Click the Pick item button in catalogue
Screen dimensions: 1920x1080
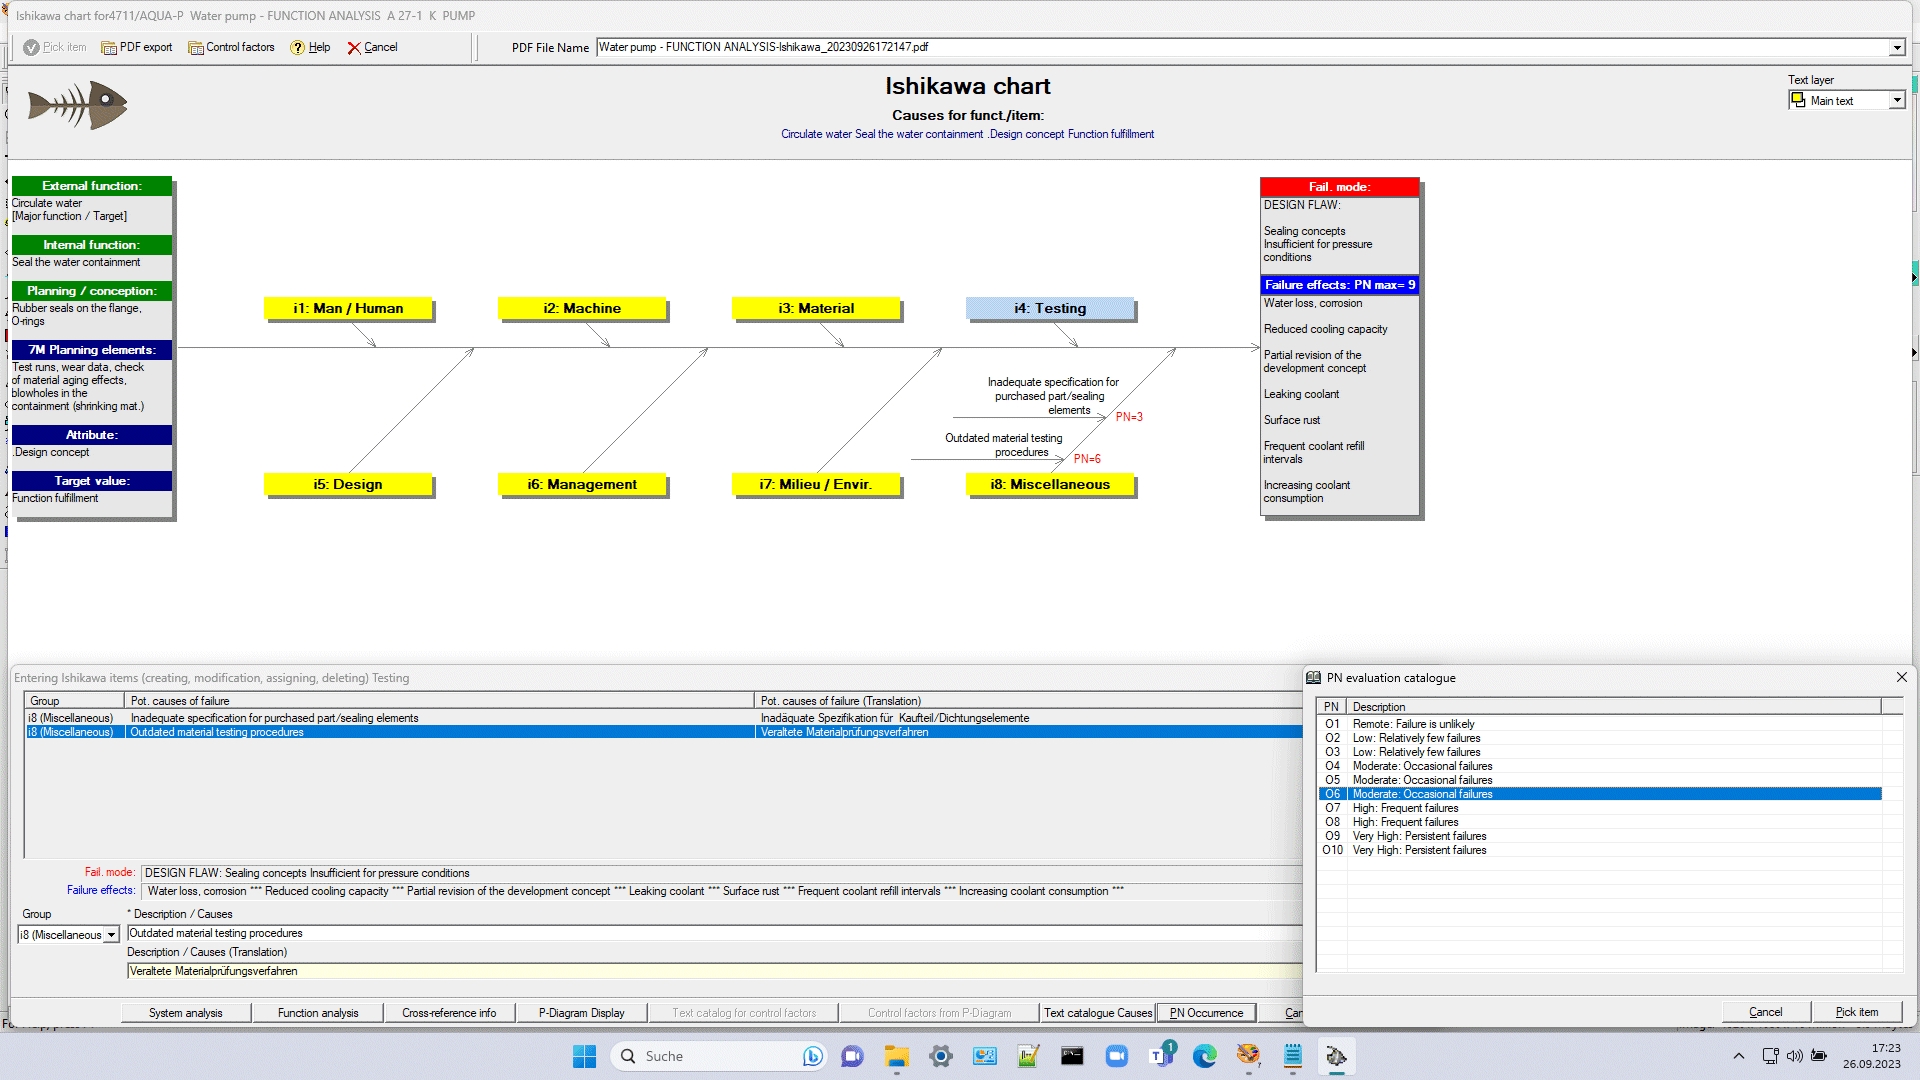coord(1856,1012)
